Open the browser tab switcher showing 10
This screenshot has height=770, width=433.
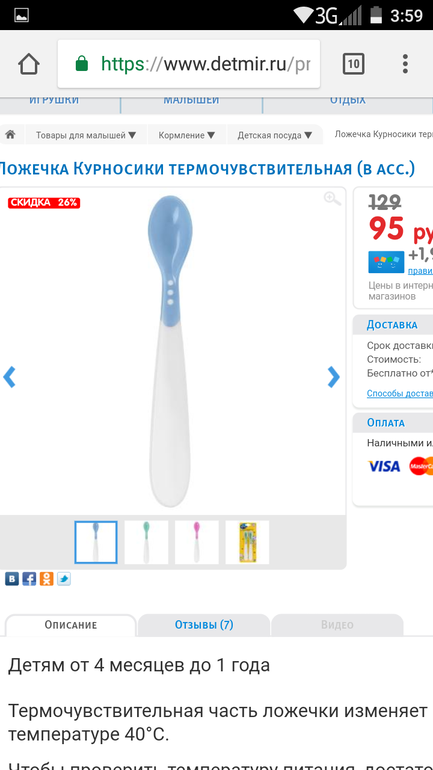(353, 64)
